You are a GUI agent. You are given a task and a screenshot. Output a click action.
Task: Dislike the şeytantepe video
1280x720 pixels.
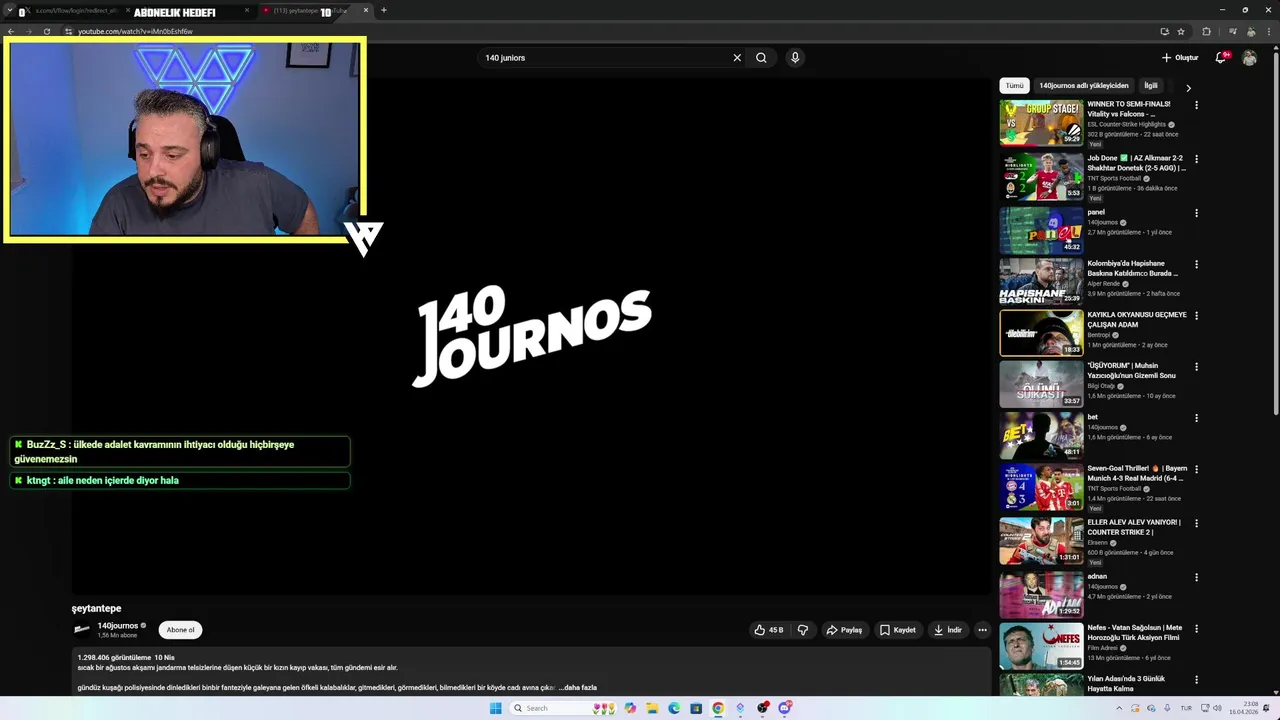click(802, 630)
